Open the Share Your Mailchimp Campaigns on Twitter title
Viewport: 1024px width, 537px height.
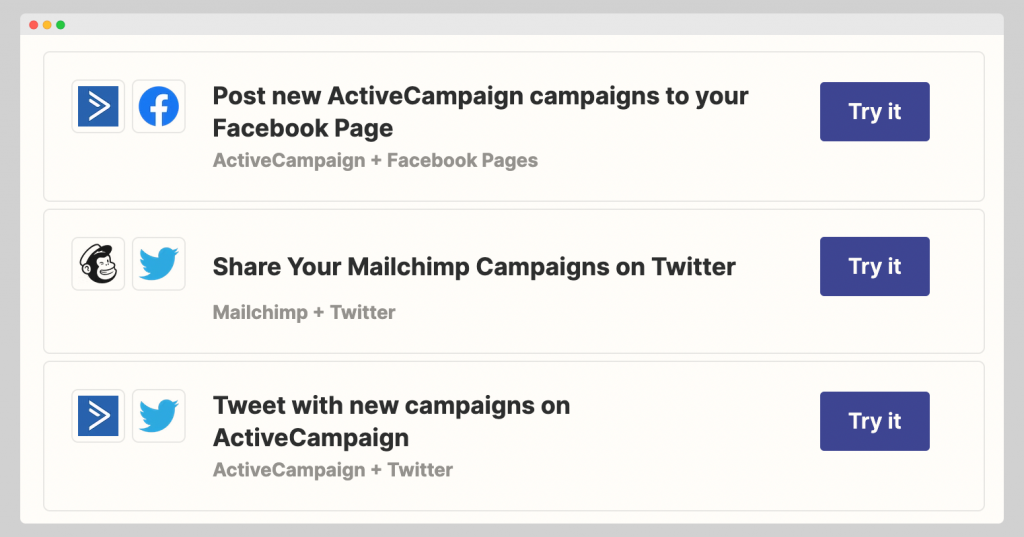coord(474,267)
